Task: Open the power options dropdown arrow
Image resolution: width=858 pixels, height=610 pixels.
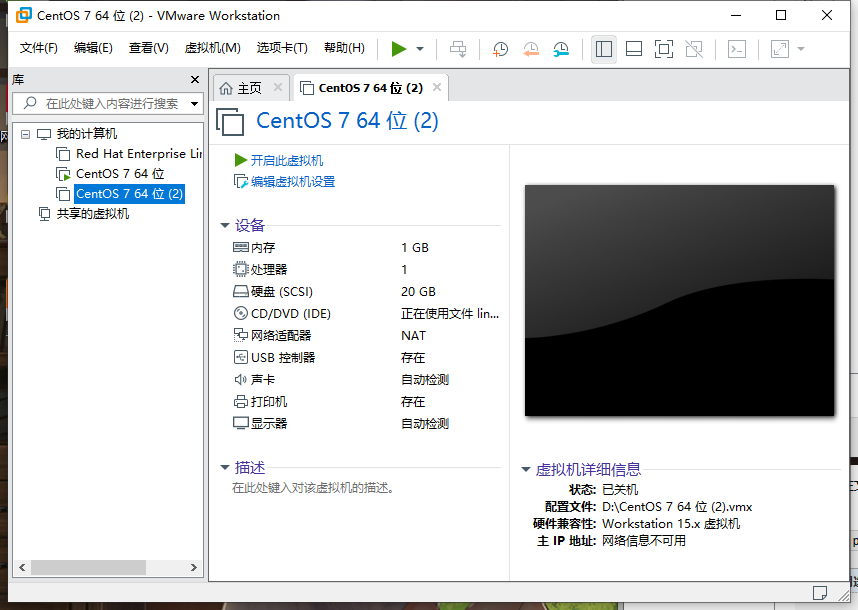Action: pyautogui.click(x=420, y=49)
